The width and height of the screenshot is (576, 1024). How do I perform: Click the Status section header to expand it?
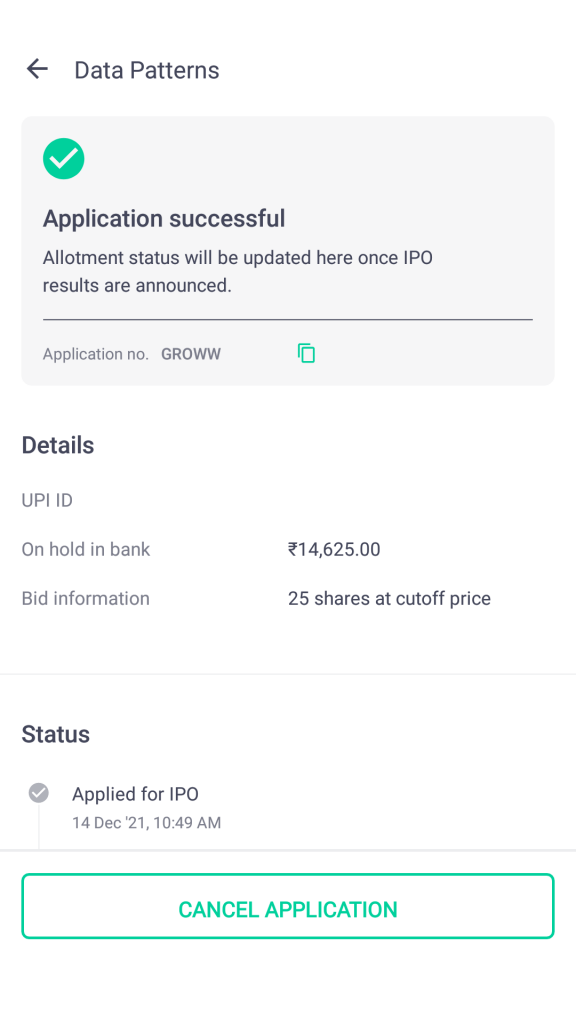point(55,734)
